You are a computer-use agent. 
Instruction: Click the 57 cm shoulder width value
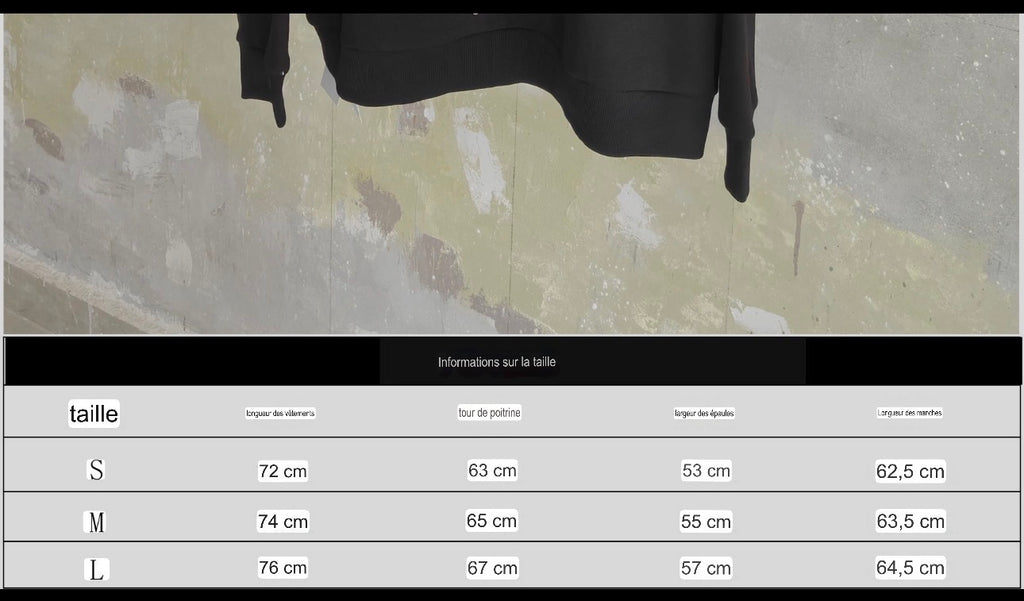[706, 568]
